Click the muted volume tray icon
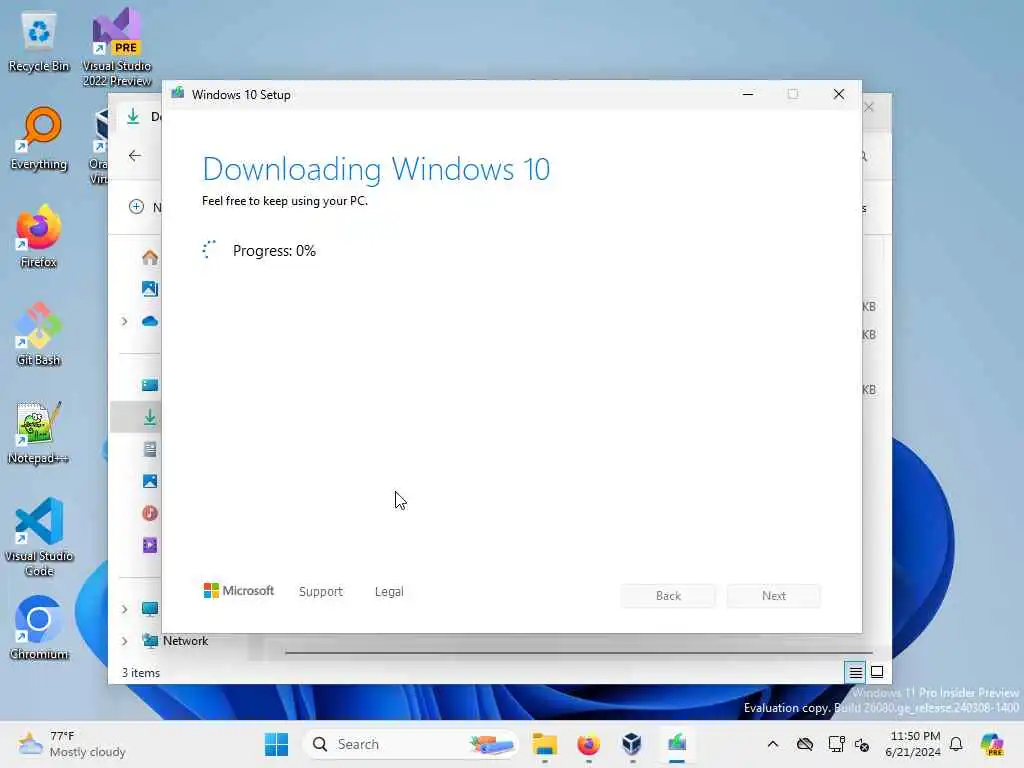1024x768 pixels. point(862,744)
